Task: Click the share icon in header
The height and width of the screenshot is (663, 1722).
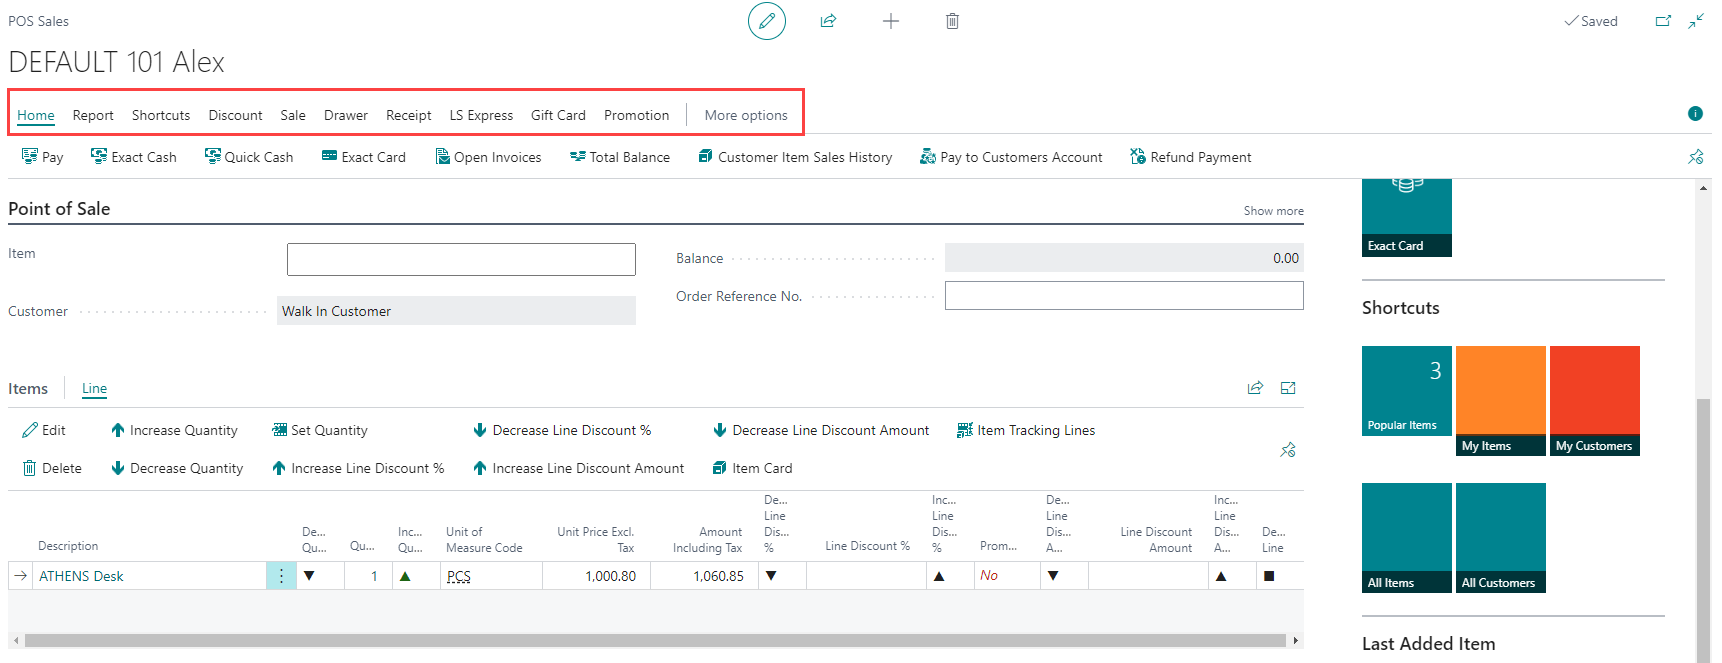Action: (x=828, y=21)
